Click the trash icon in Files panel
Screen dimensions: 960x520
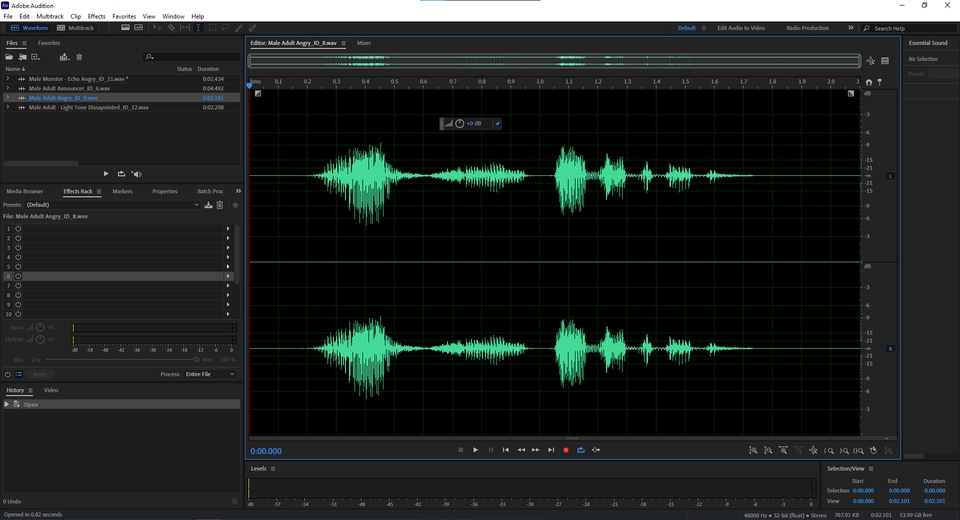coord(79,57)
